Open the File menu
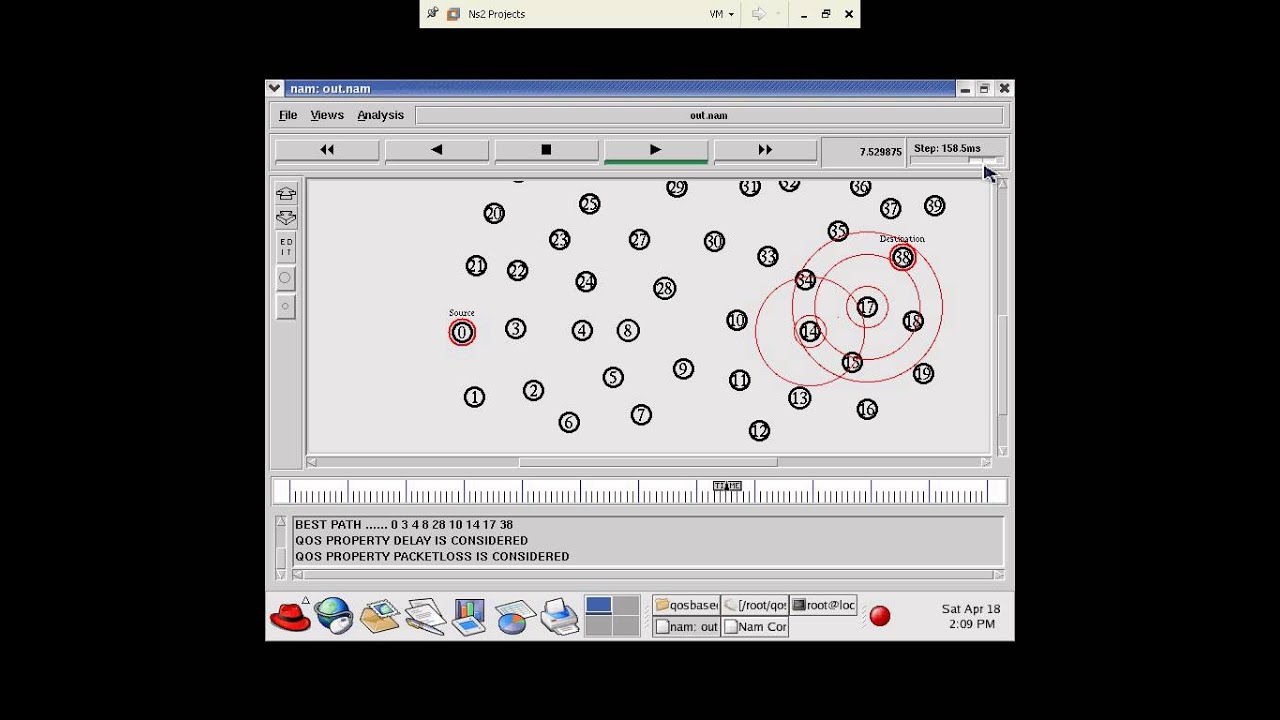Screen dimensions: 1280x720 point(288,115)
